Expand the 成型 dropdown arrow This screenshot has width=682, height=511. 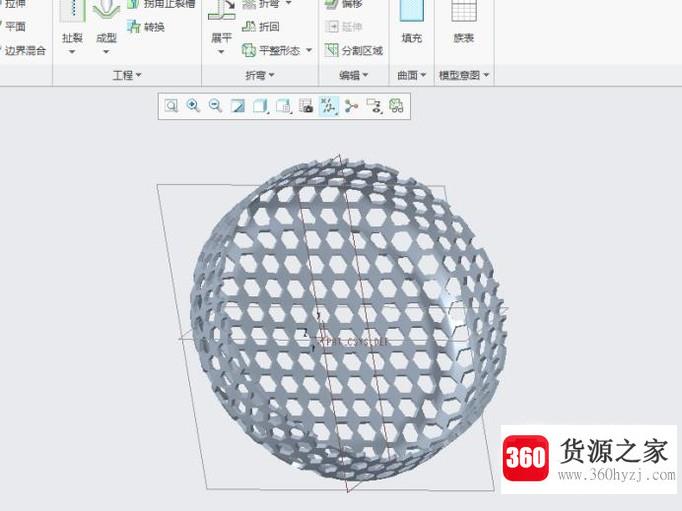point(106,52)
